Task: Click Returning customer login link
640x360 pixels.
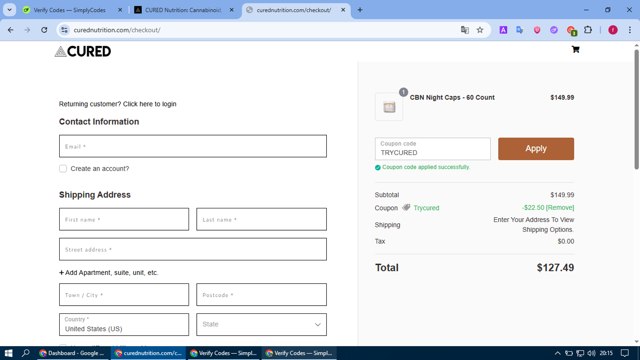Action: tap(118, 104)
